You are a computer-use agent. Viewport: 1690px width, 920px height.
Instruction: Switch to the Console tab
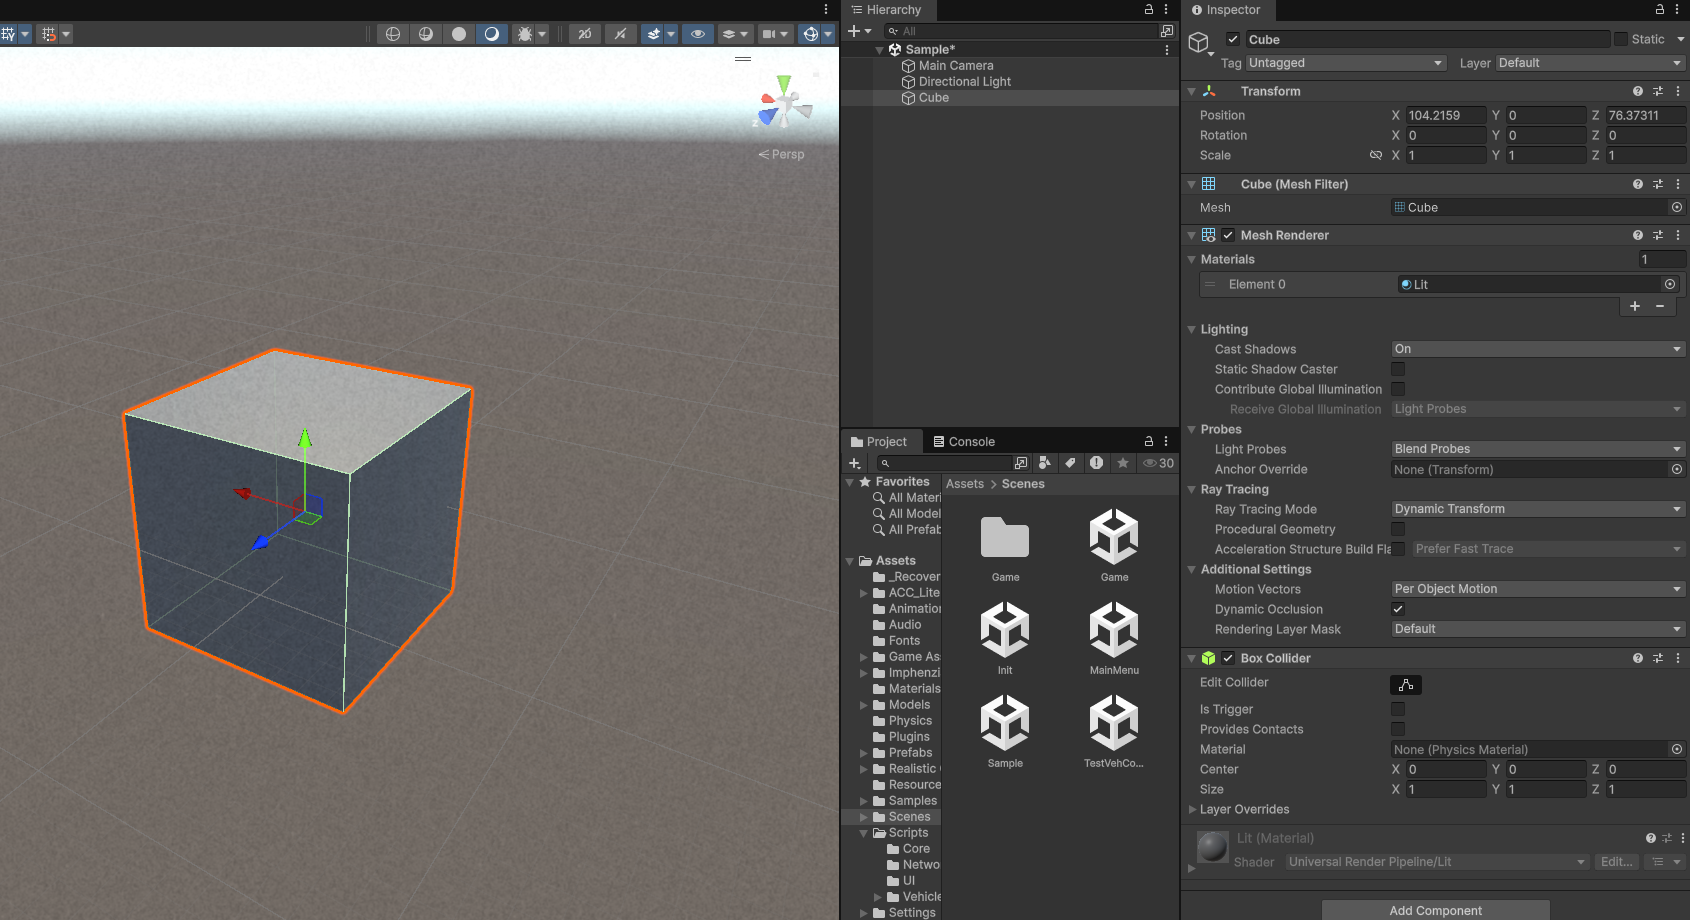(x=963, y=441)
